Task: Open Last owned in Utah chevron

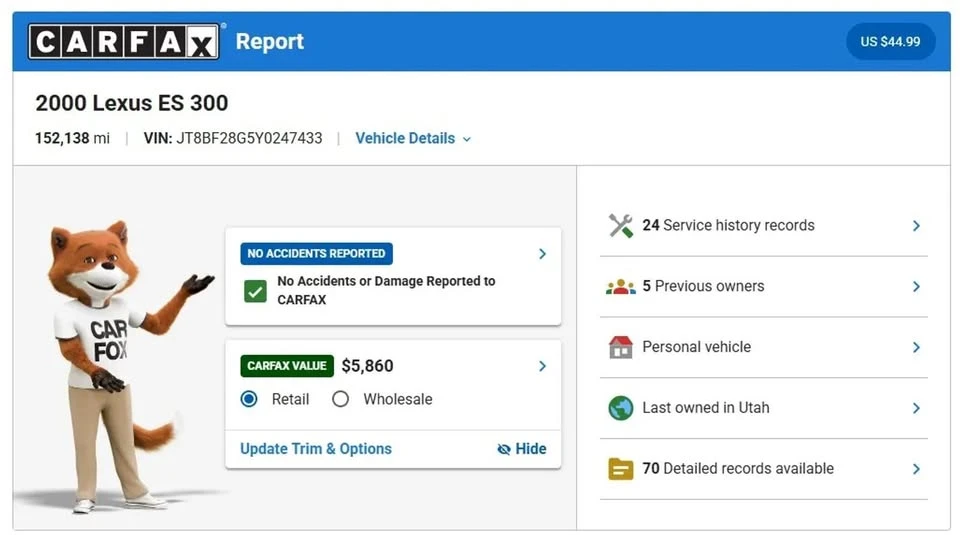Action: [916, 408]
